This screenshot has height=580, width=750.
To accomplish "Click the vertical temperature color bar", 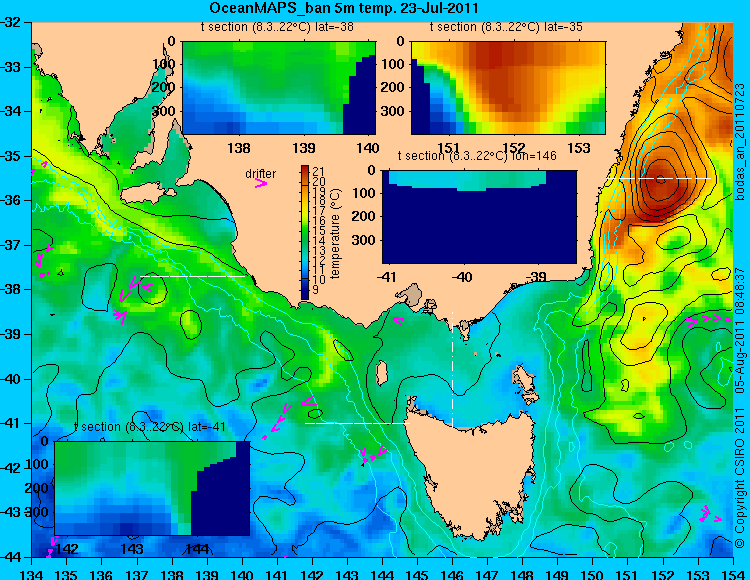I will click(x=305, y=232).
